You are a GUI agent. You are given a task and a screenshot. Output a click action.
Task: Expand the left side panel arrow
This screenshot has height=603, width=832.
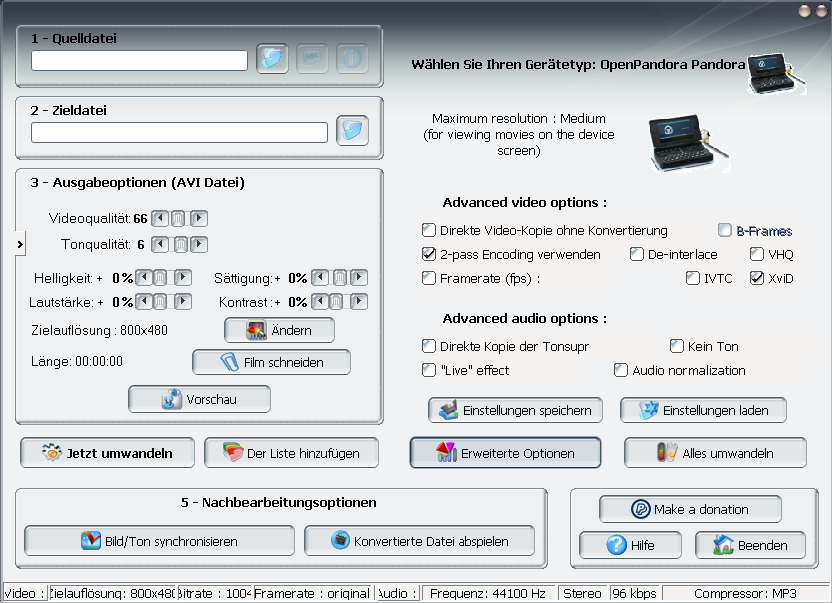(20, 243)
